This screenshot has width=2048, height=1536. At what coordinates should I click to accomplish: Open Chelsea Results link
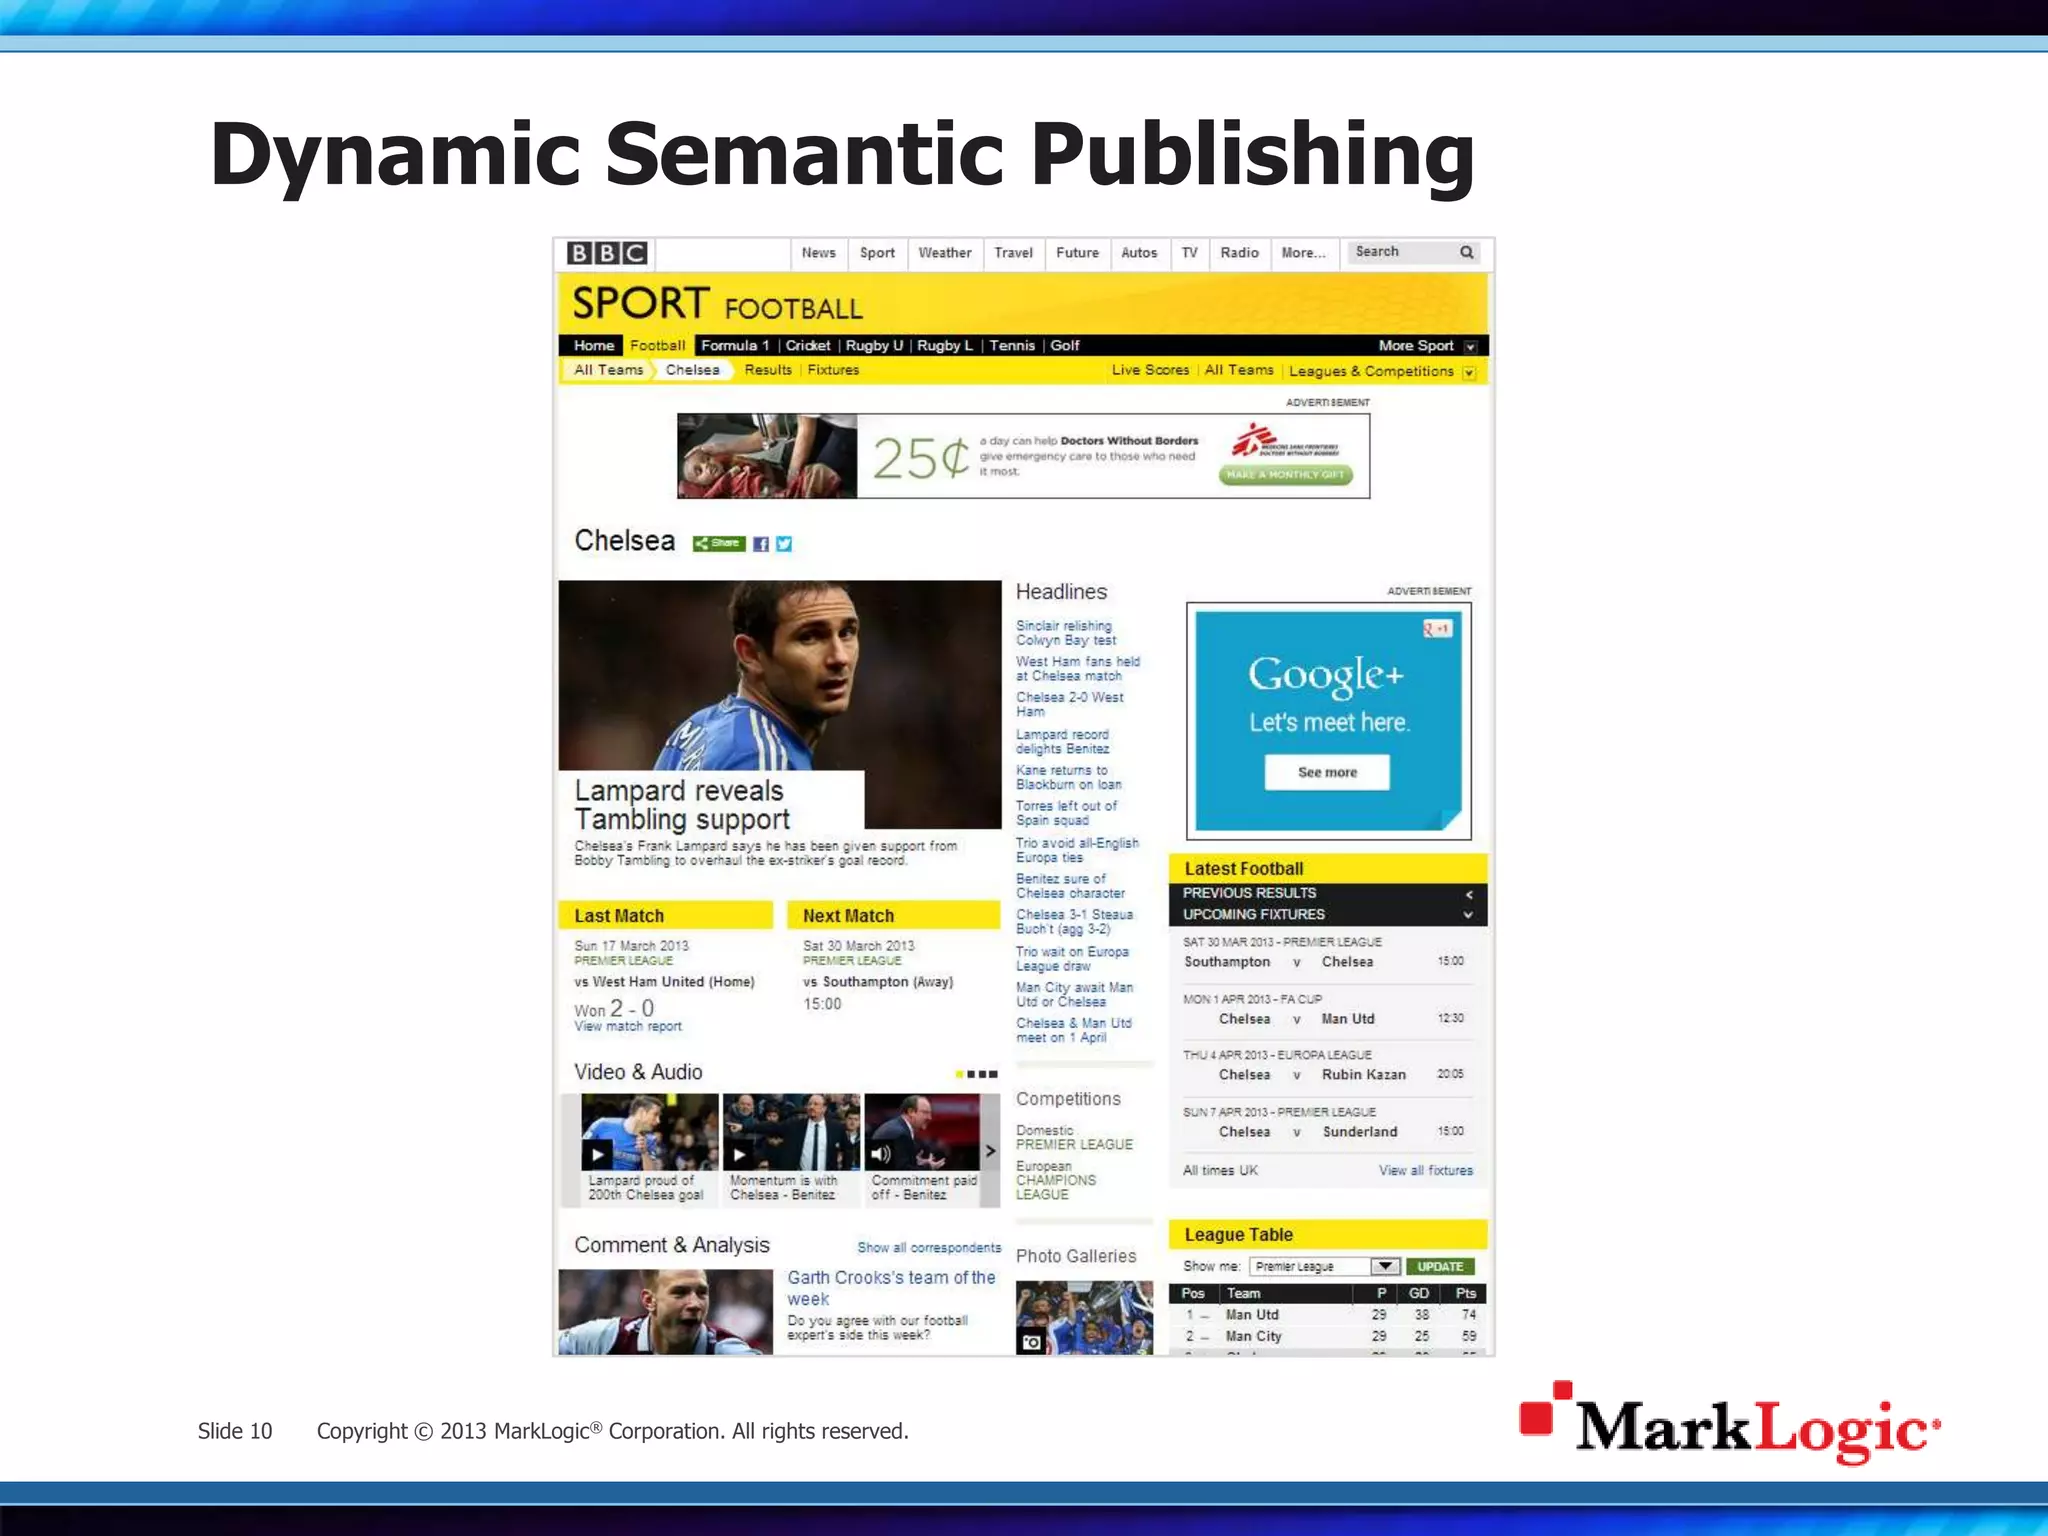[768, 370]
